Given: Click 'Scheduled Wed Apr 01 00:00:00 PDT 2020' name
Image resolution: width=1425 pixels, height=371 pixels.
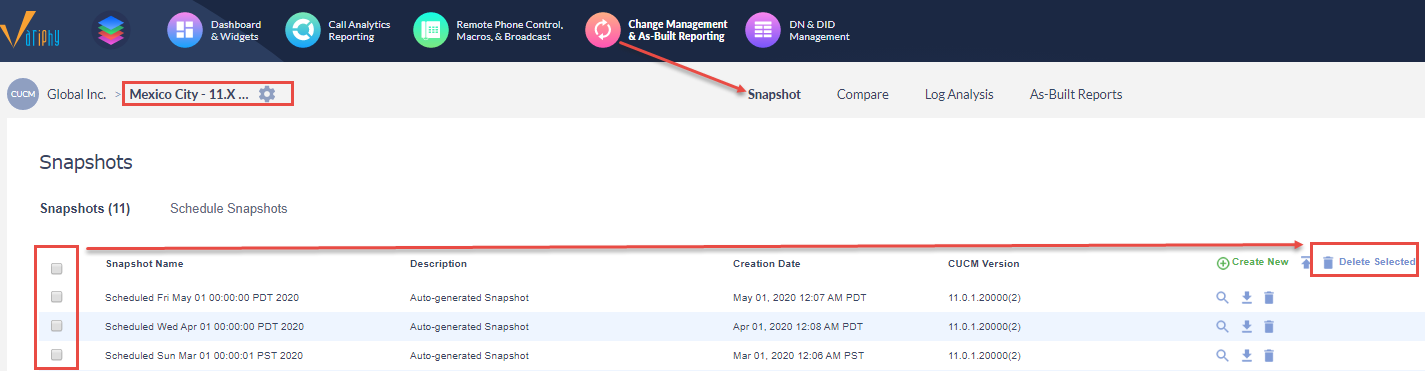Looking at the screenshot, I should click(x=204, y=327).
